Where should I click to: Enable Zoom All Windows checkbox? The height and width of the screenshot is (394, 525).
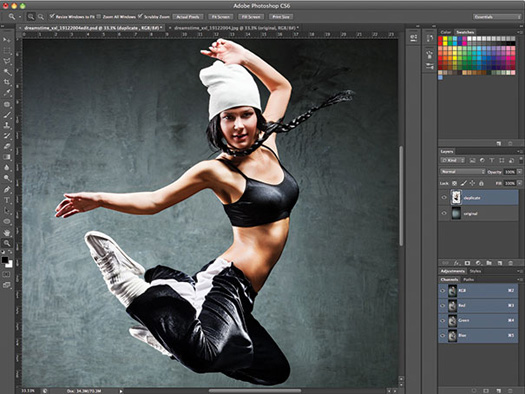click(99, 16)
